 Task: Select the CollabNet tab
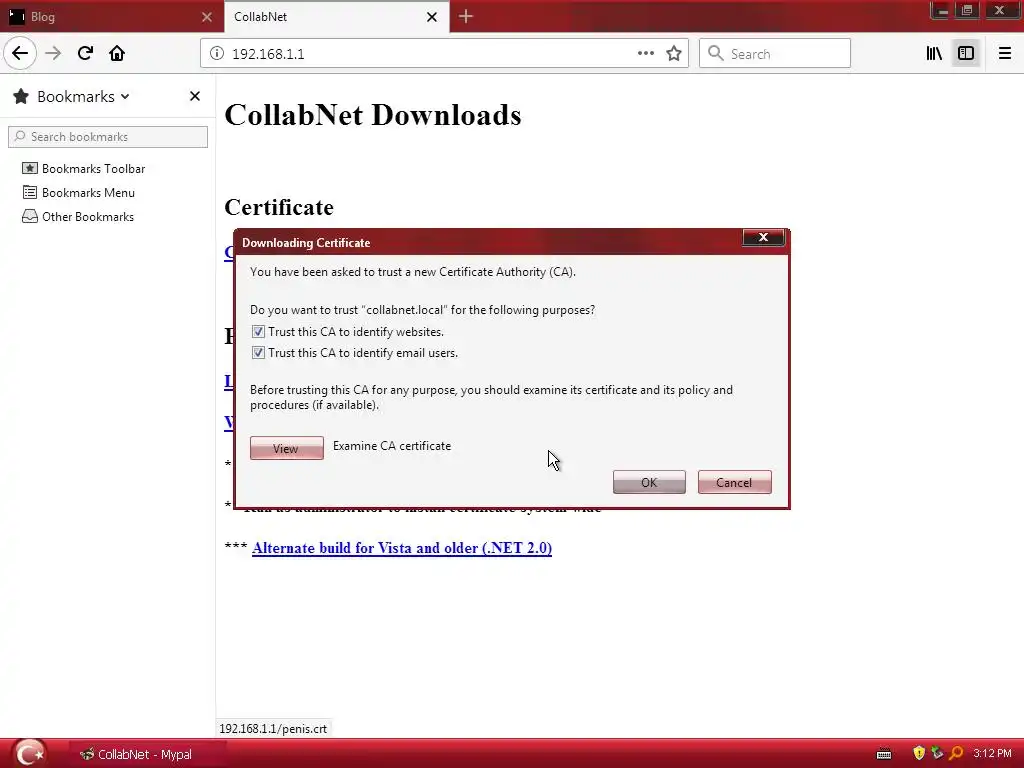336,17
